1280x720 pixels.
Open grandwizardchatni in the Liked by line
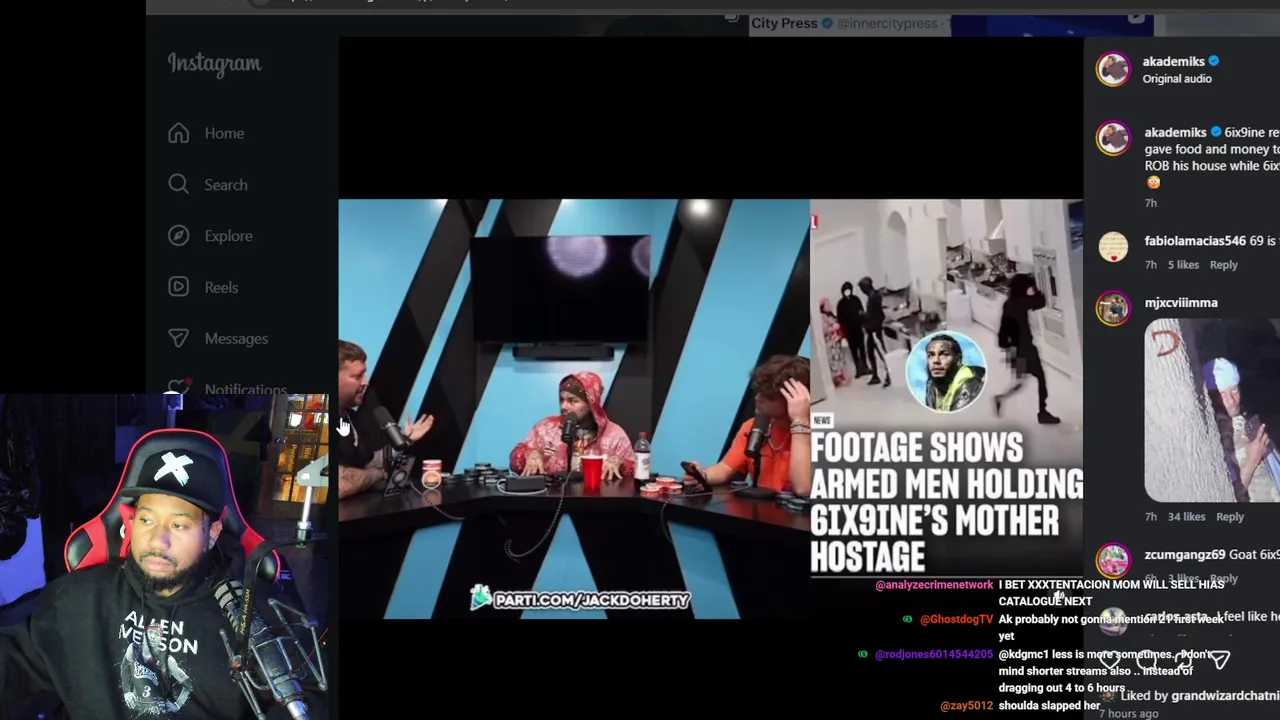(1225, 696)
